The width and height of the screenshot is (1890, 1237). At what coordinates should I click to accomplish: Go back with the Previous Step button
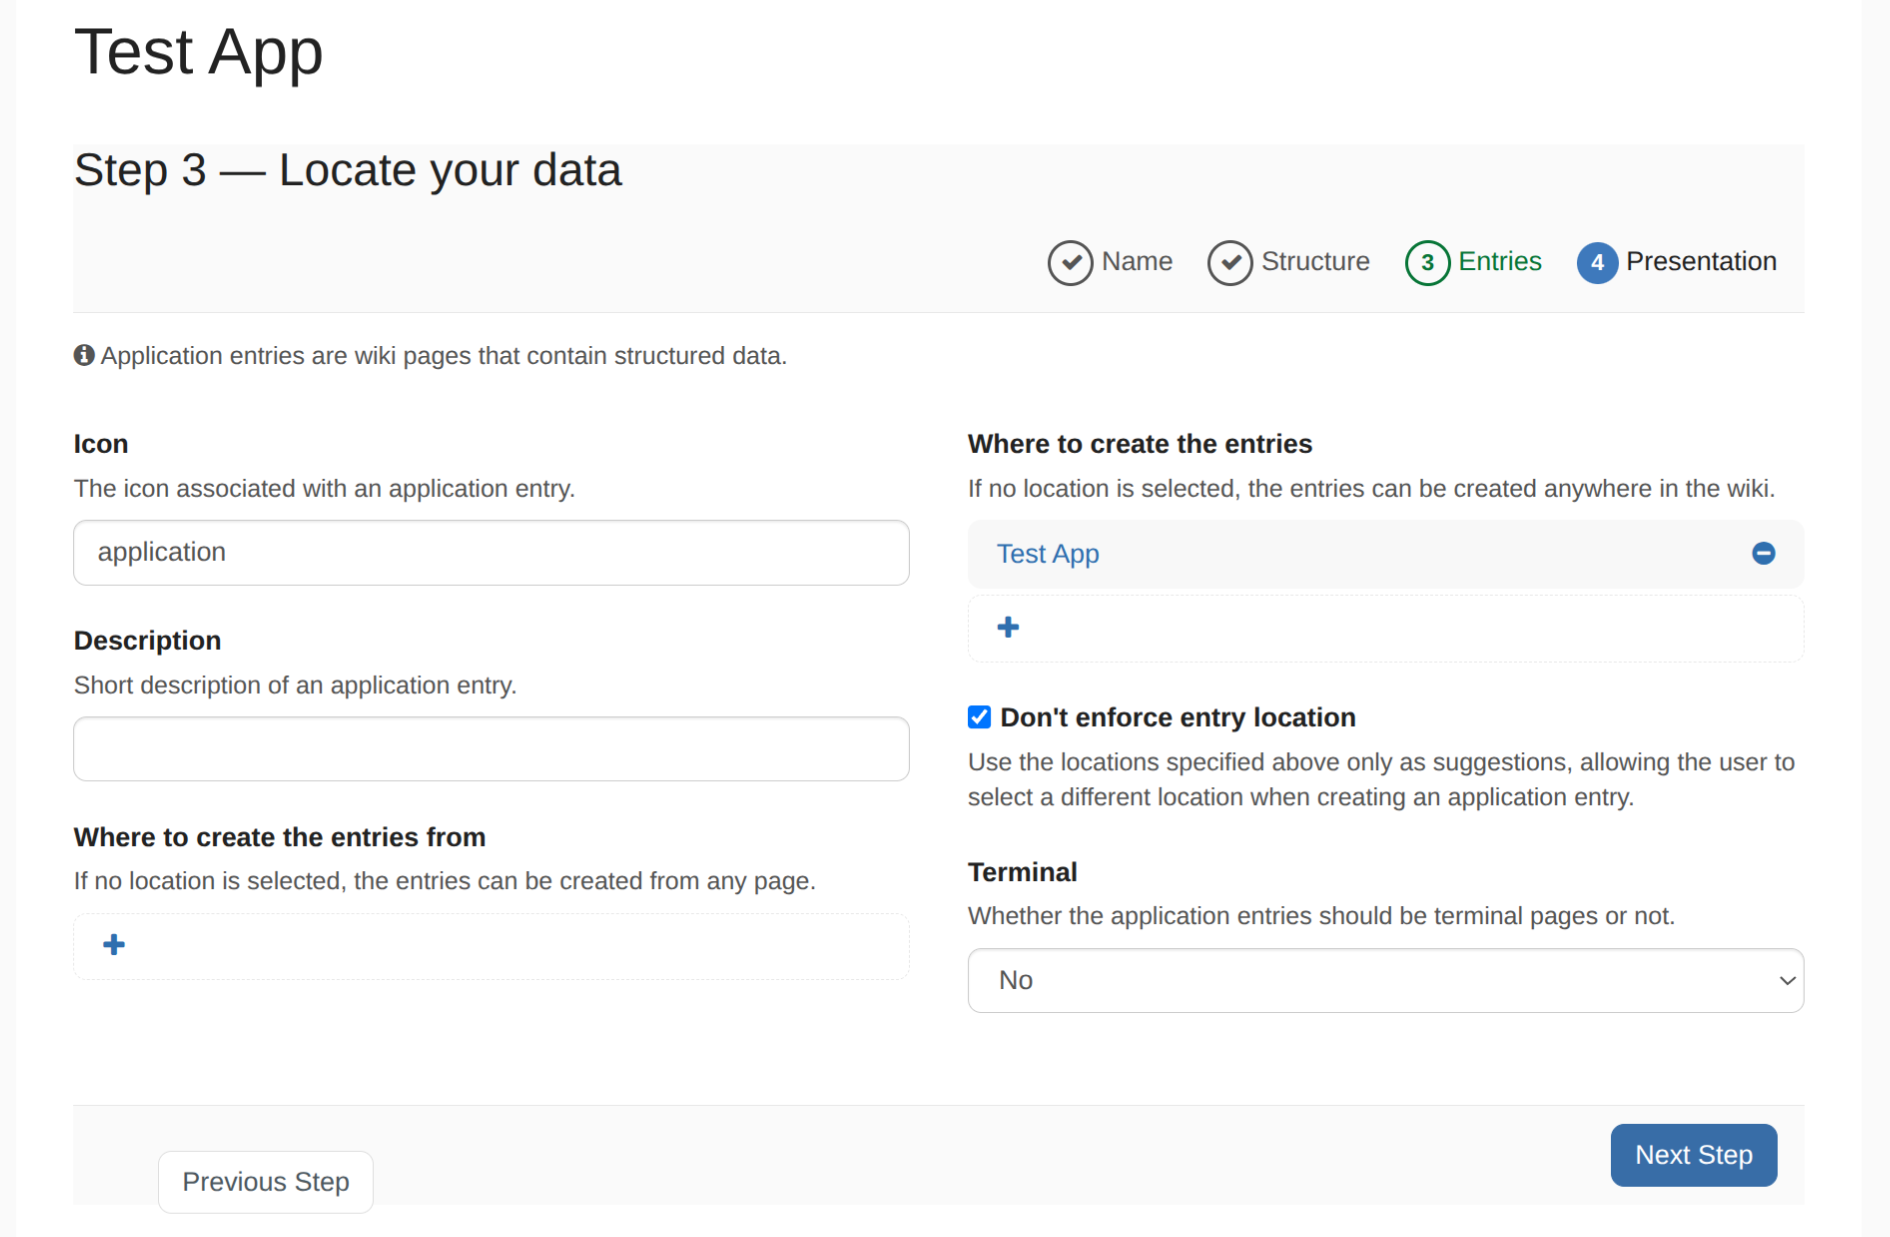(265, 1181)
